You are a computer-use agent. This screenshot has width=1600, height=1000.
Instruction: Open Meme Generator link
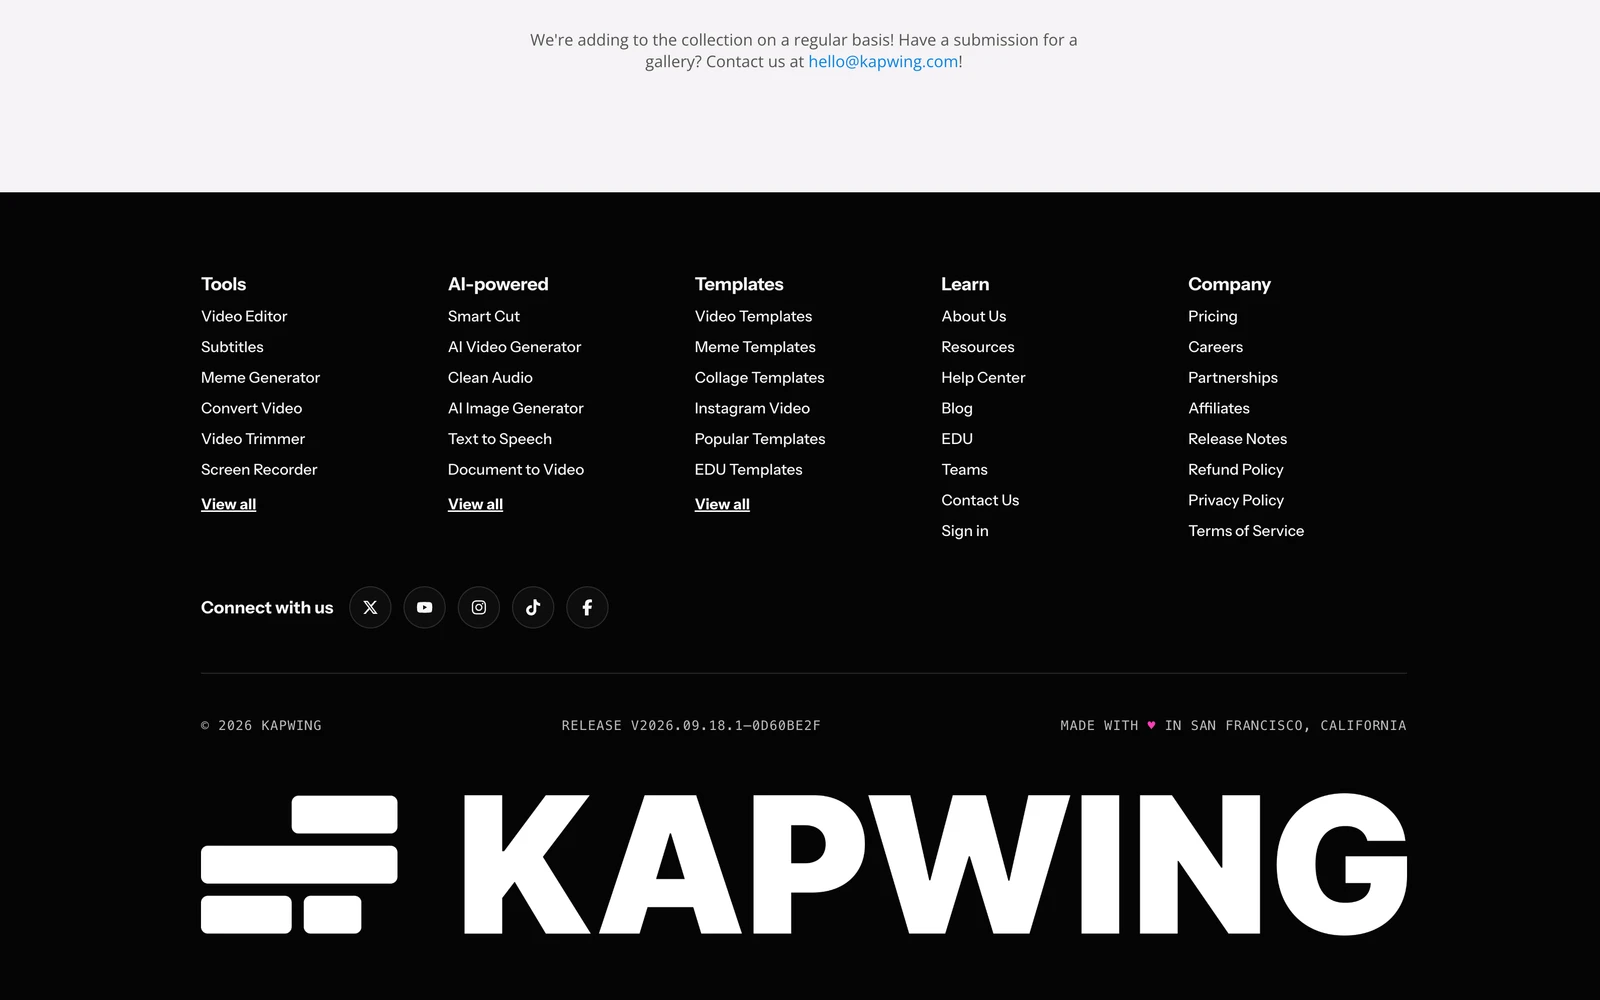(260, 377)
